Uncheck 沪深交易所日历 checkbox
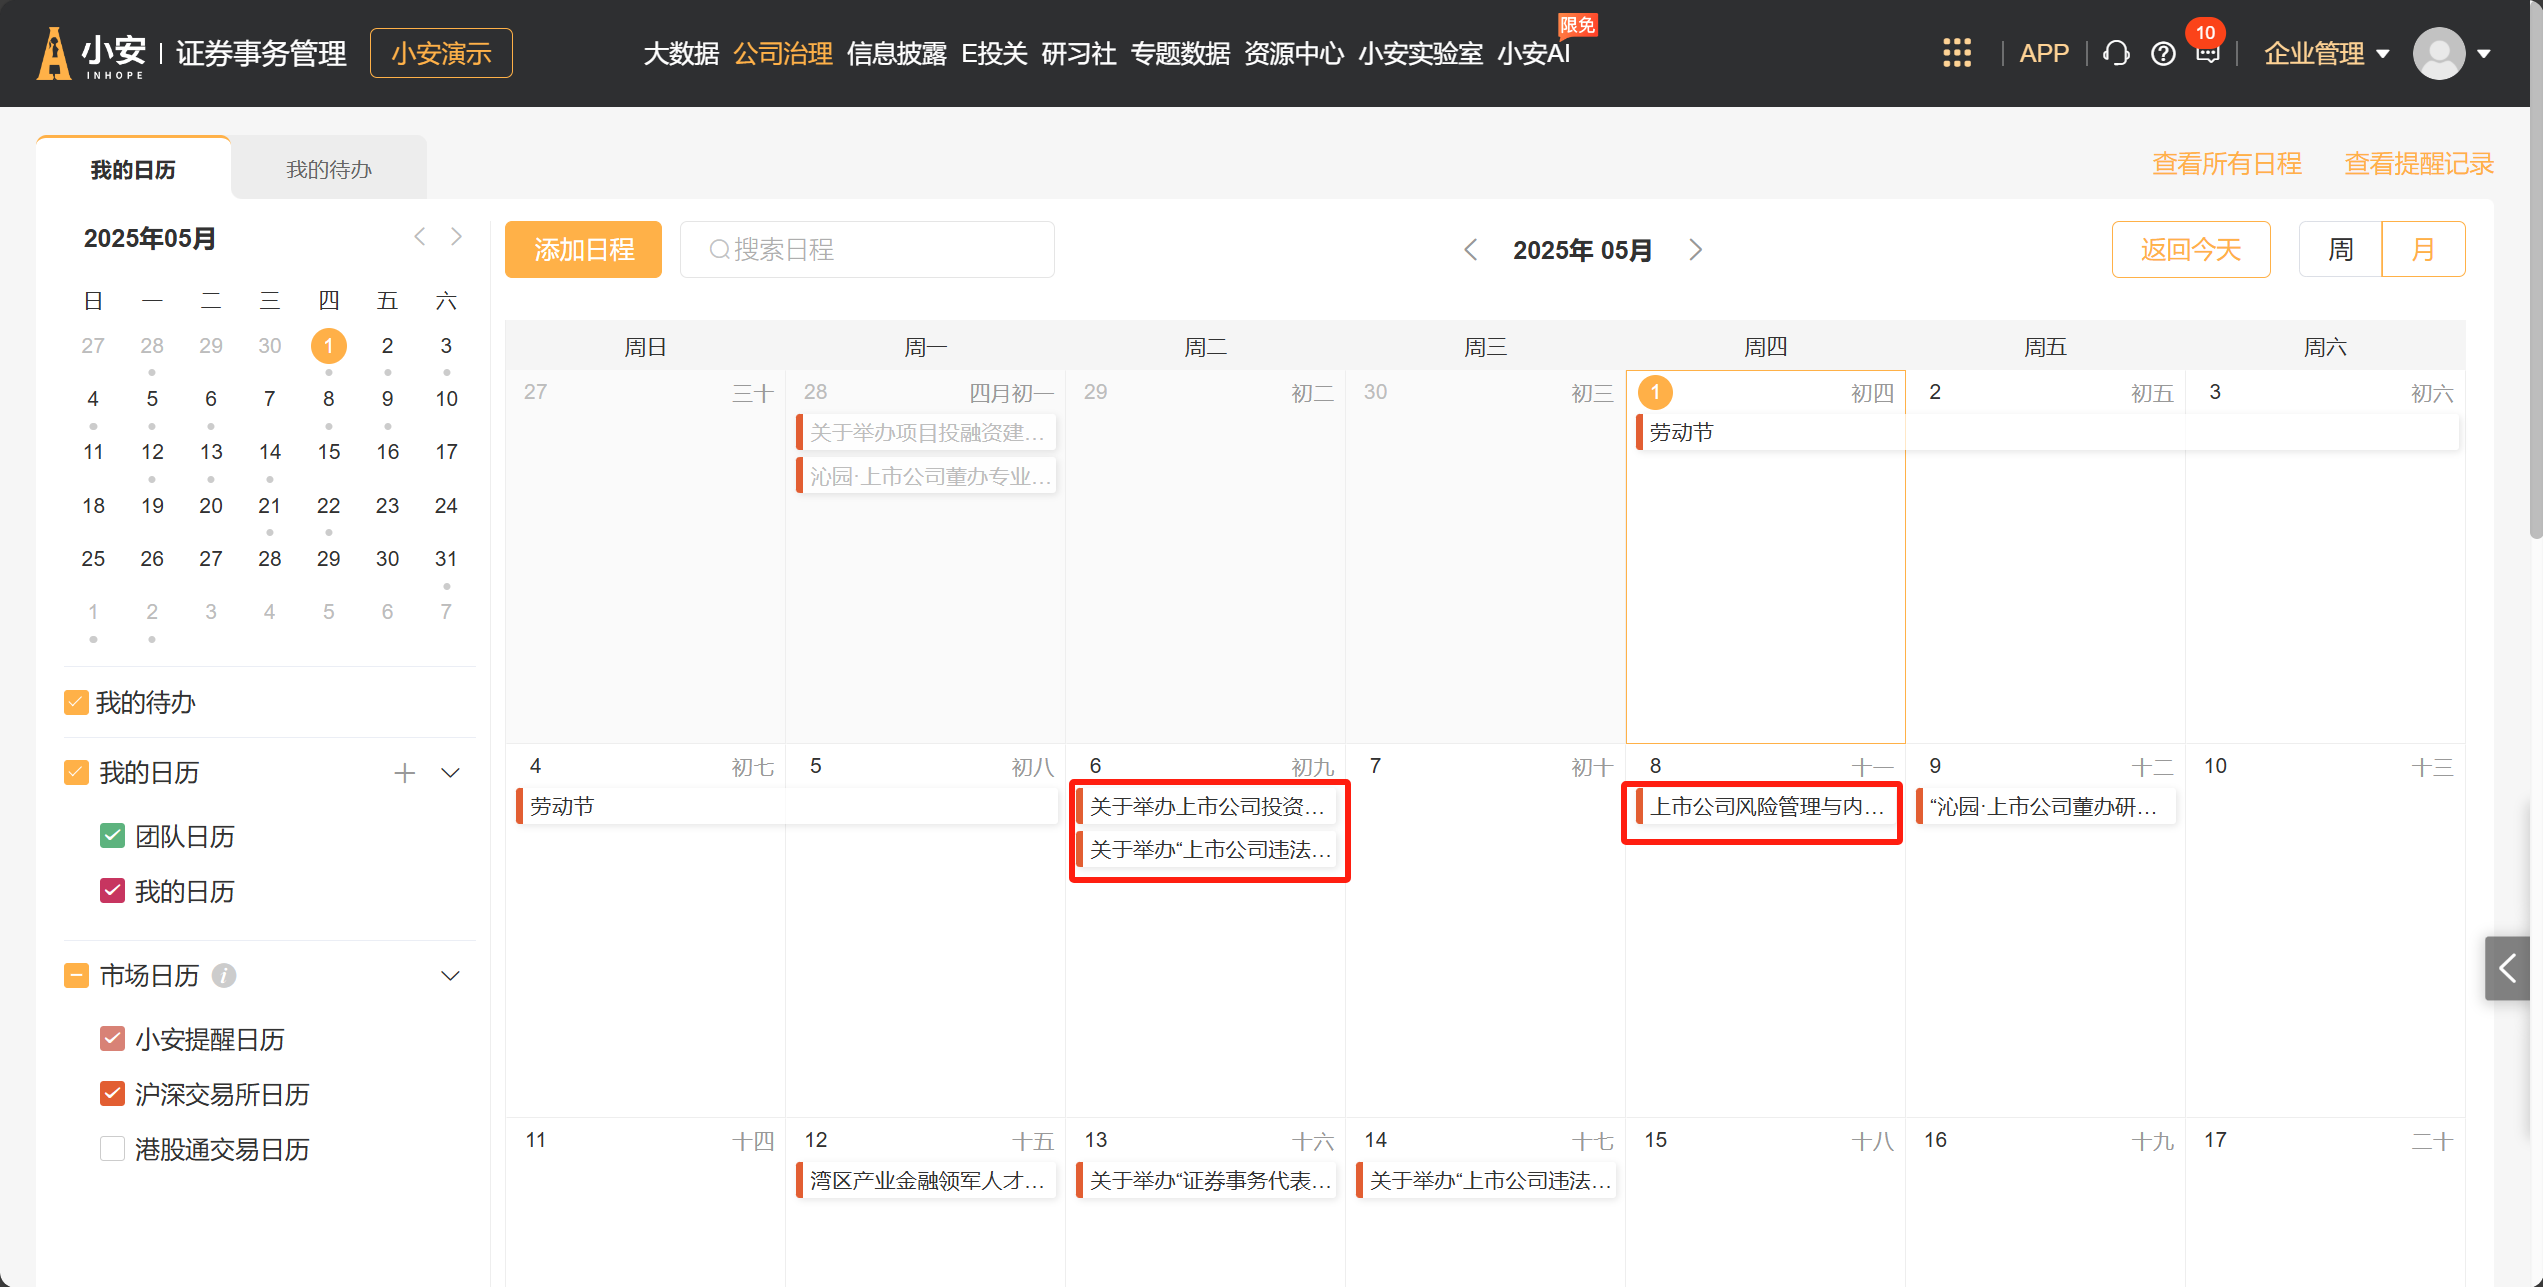The width and height of the screenshot is (2543, 1287). 112,1094
